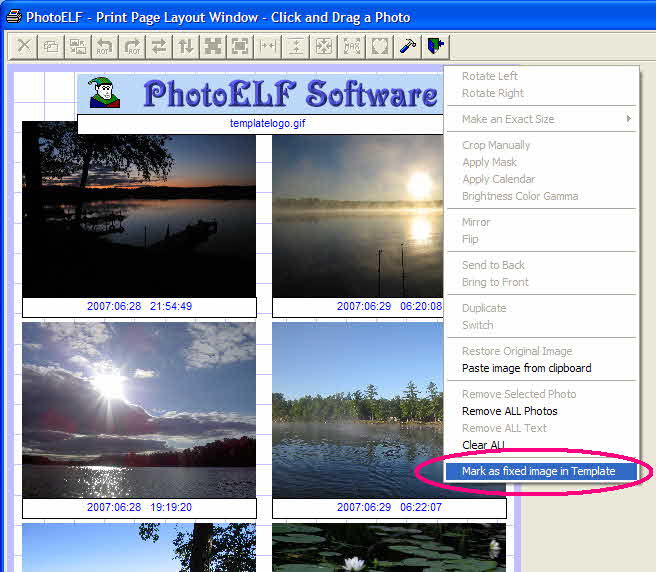This screenshot has width=656, height=572.
Task: Click the switch photos toolbar icon
Action: click(x=78, y=46)
